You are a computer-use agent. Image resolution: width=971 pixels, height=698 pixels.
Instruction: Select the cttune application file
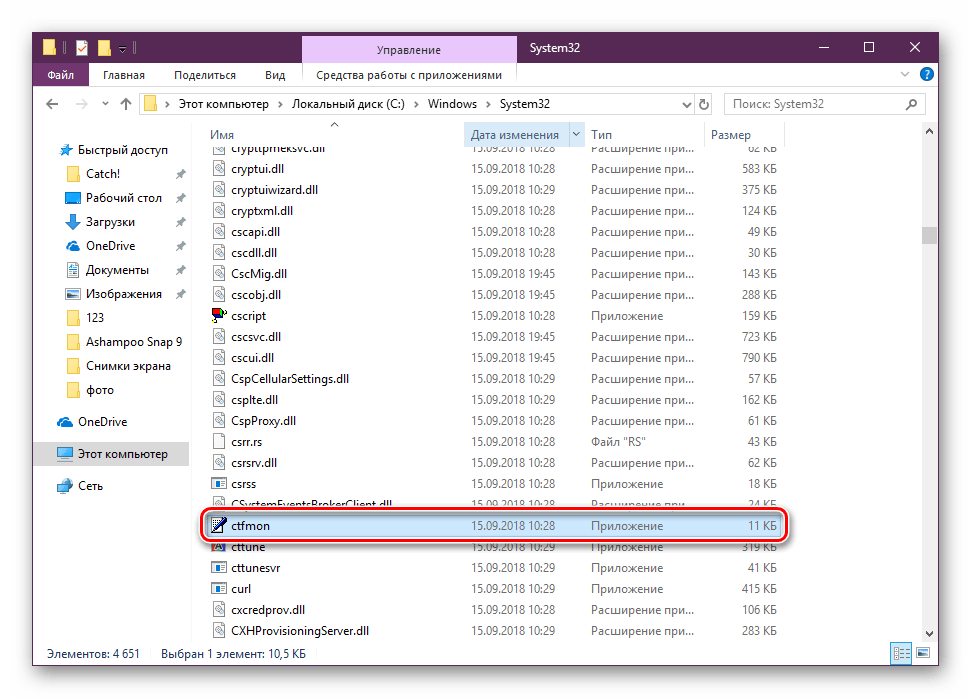pos(247,548)
